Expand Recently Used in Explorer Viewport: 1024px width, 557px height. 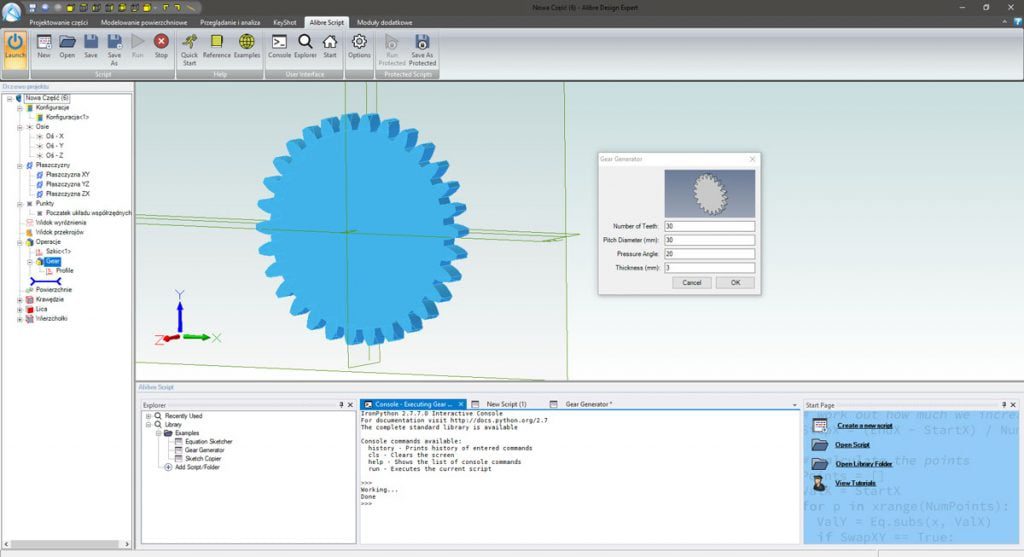pos(148,415)
